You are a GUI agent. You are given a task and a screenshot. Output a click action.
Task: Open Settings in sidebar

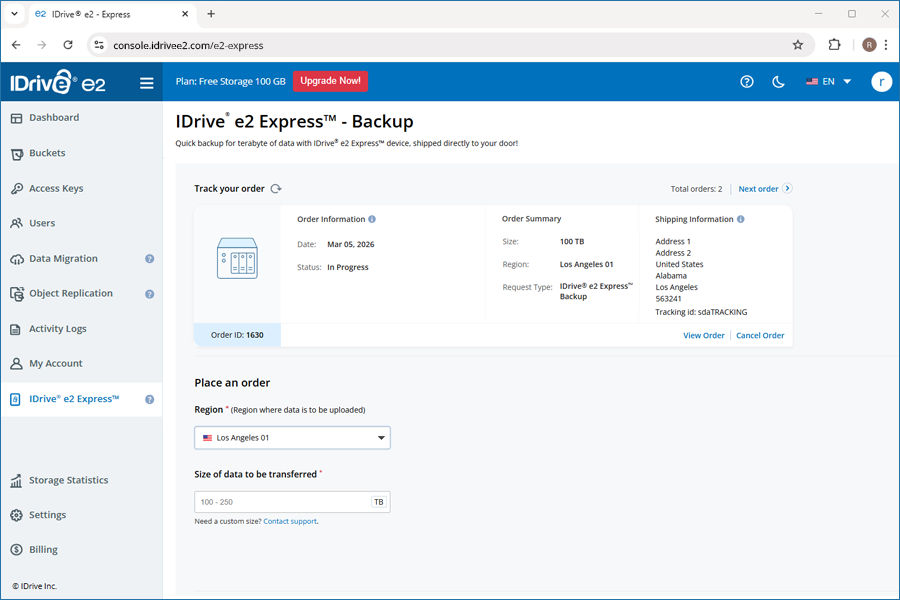tap(47, 515)
